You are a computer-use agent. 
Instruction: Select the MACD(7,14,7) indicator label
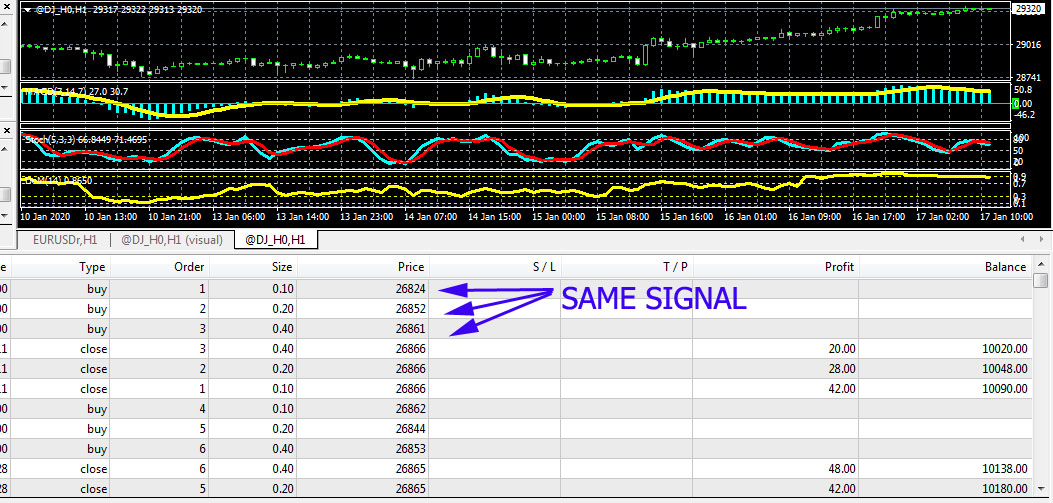tap(75, 91)
